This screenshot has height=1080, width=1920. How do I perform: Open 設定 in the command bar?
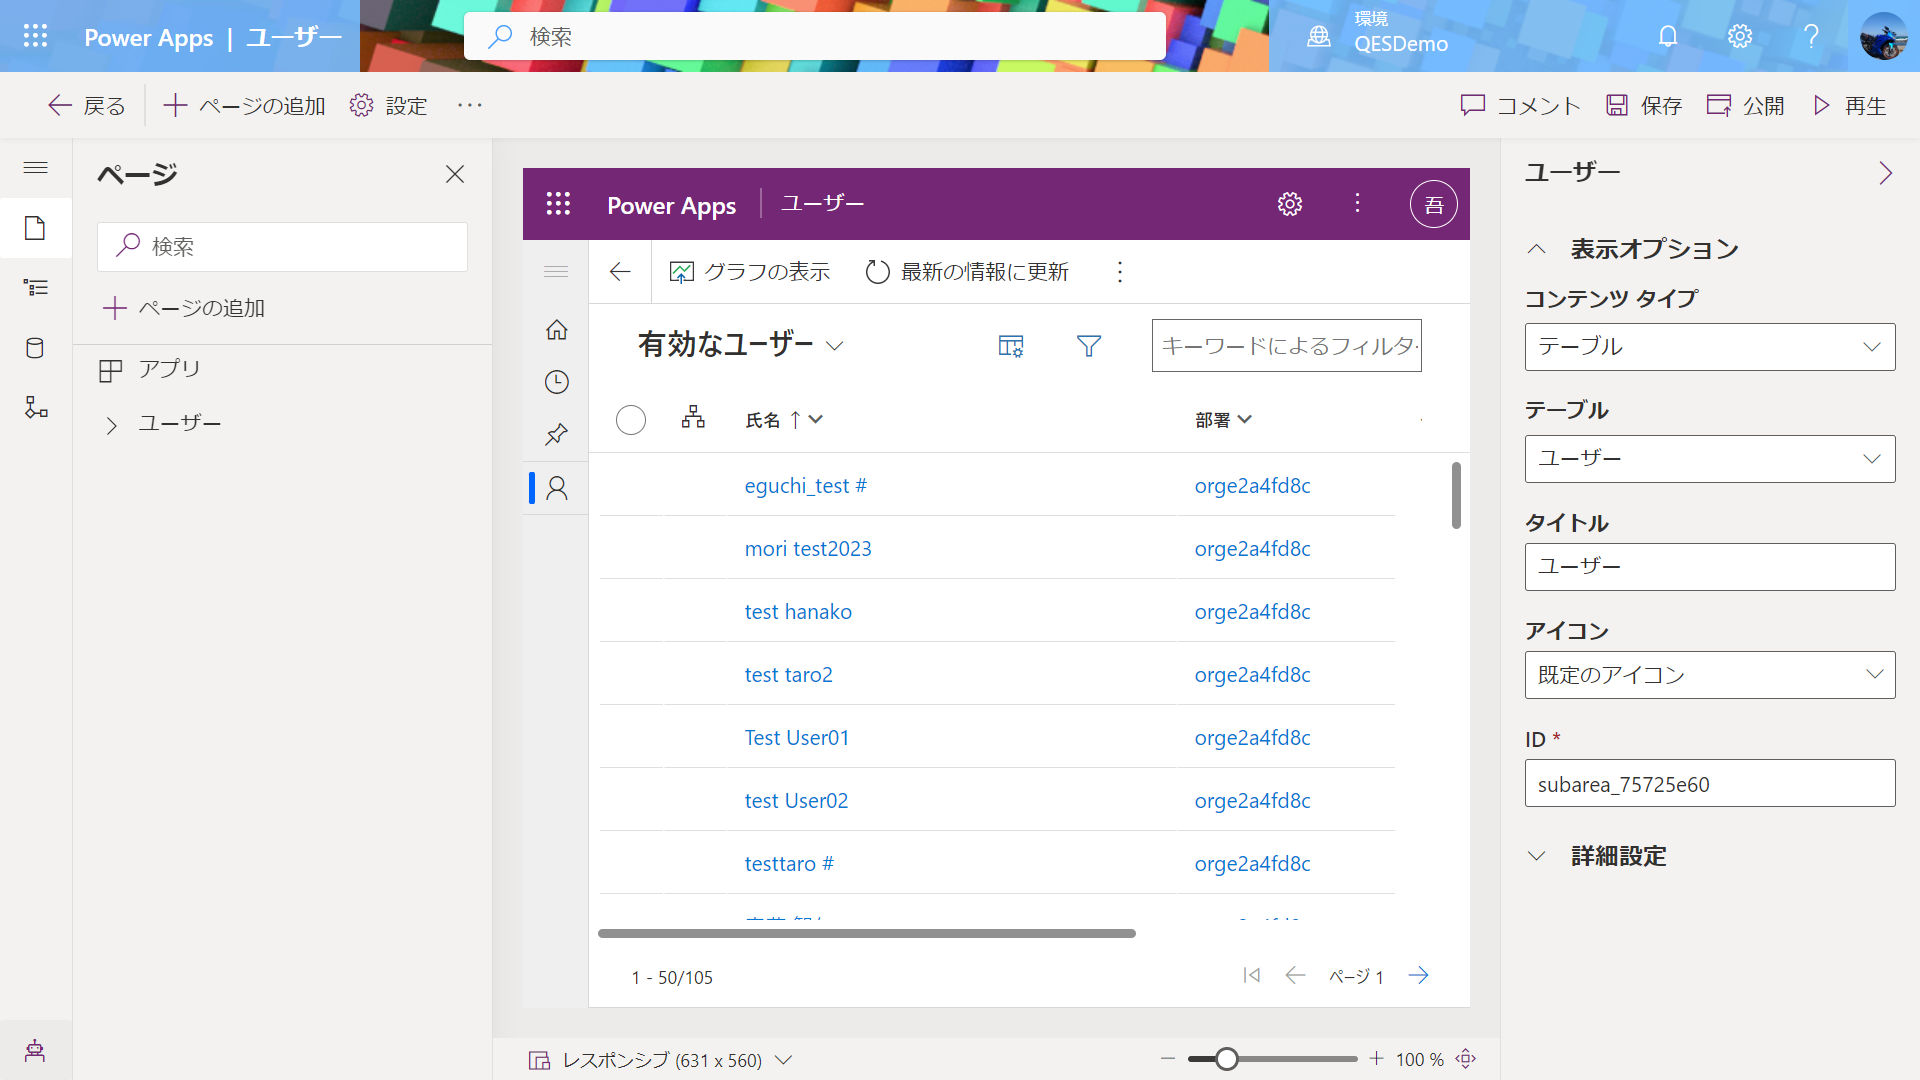[x=388, y=105]
